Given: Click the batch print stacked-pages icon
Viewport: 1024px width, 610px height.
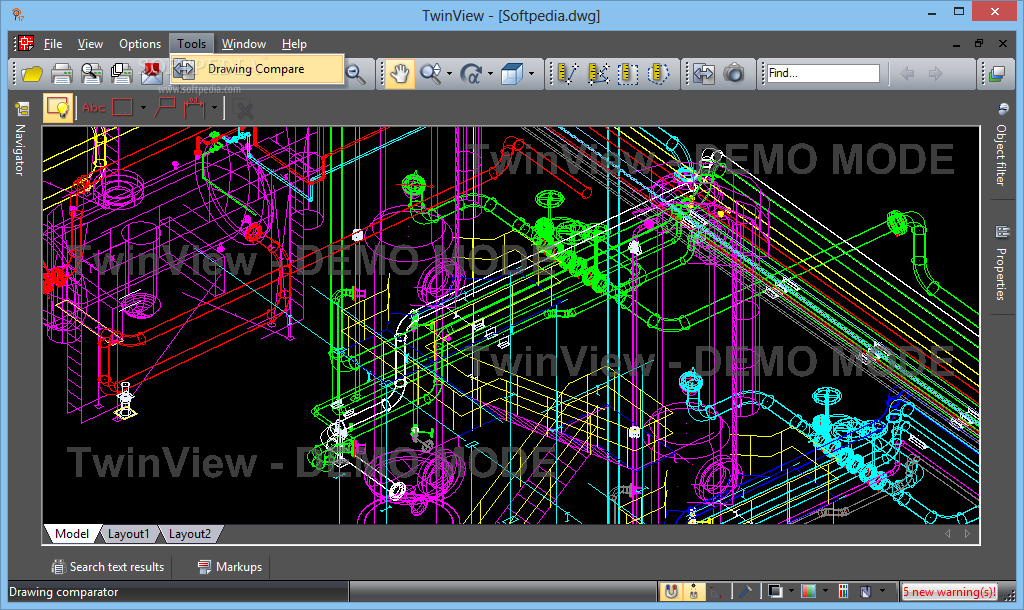Looking at the screenshot, I should [121, 73].
